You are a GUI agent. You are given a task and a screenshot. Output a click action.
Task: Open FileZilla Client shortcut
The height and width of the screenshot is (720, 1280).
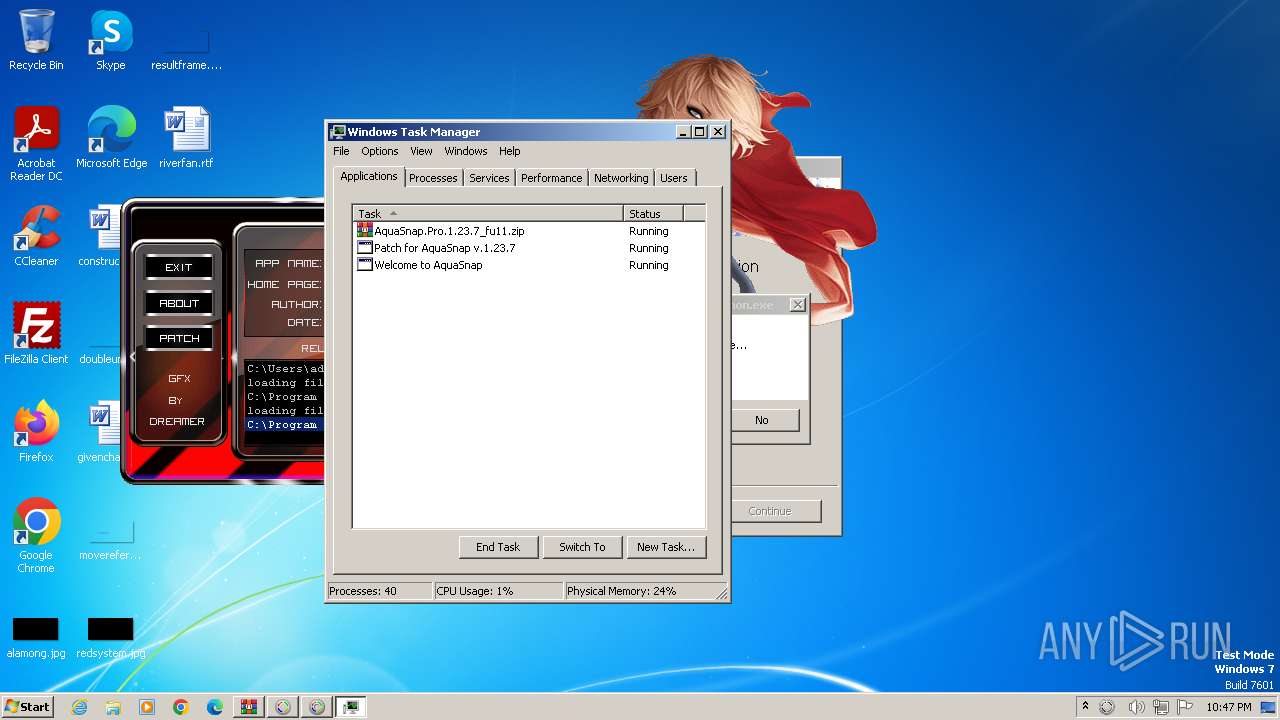point(36,334)
